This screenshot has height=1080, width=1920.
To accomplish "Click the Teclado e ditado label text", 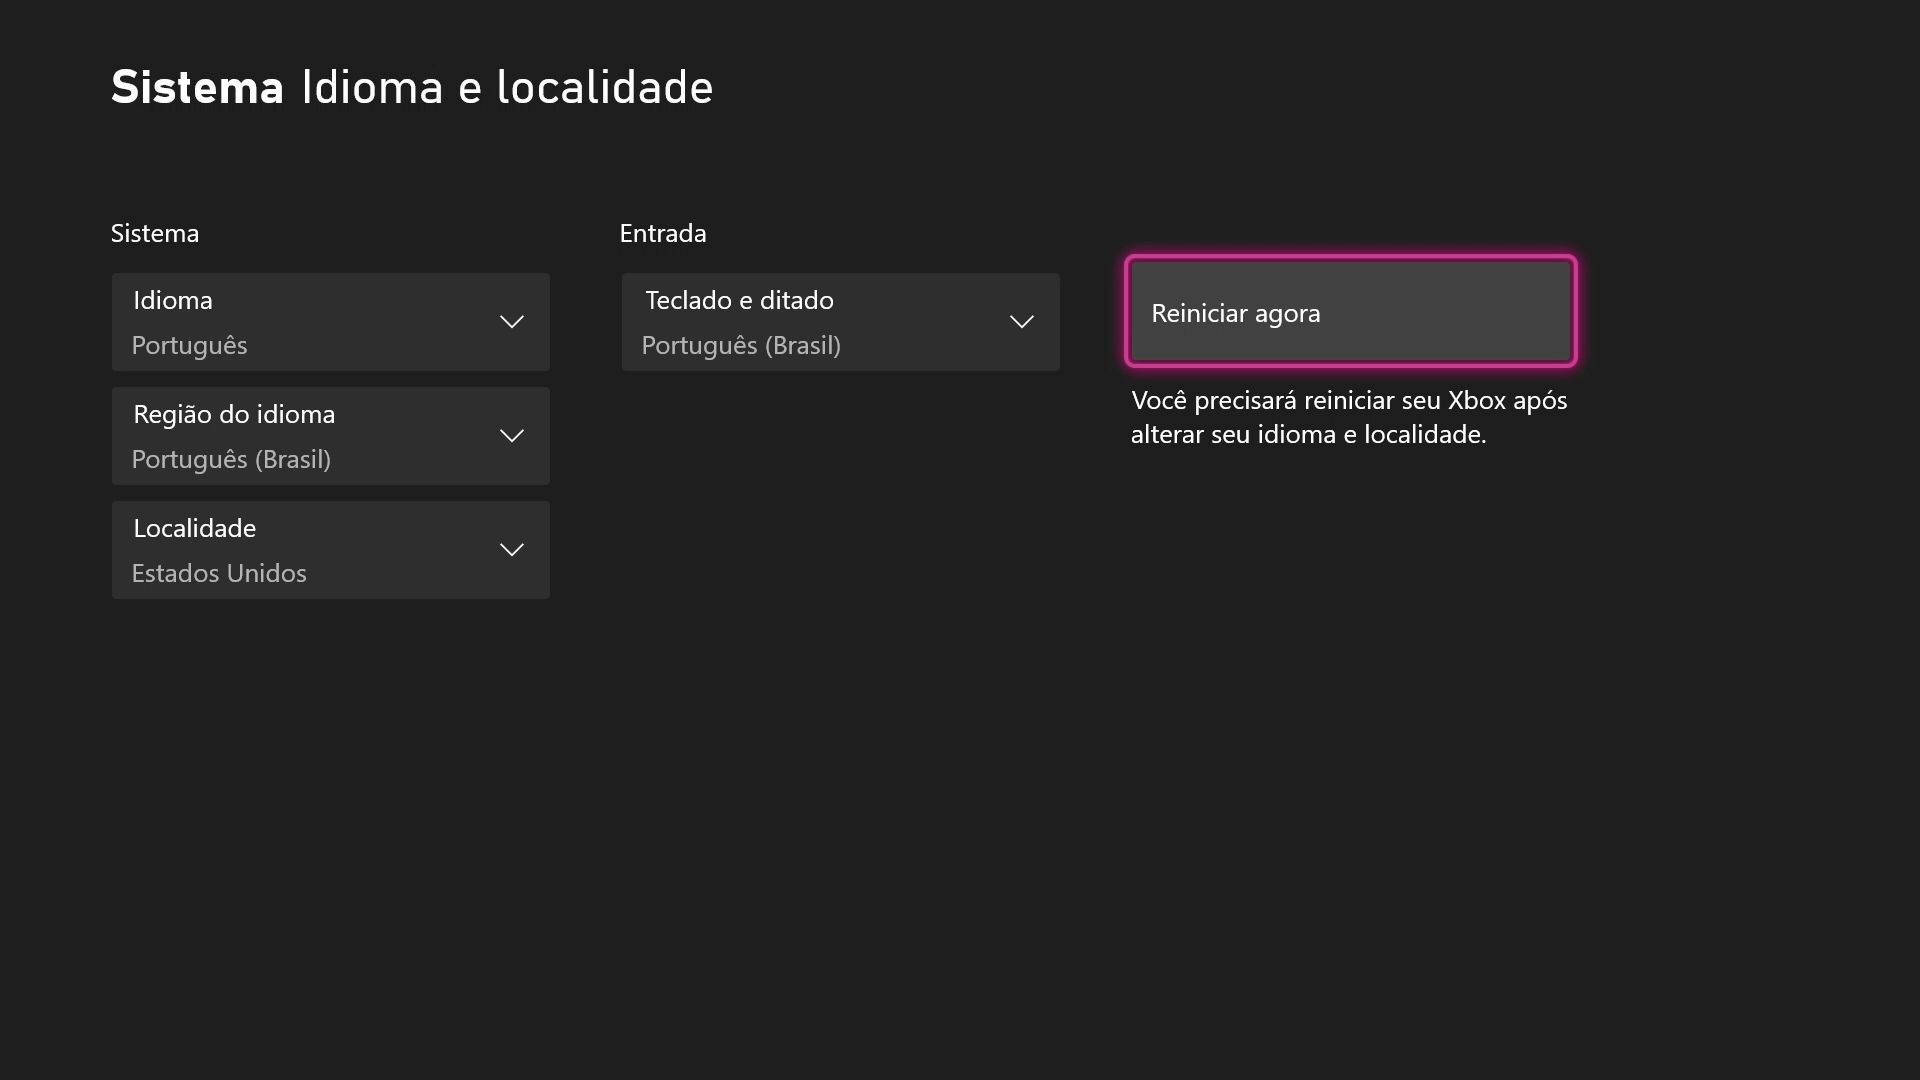I will tap(739, 300).
